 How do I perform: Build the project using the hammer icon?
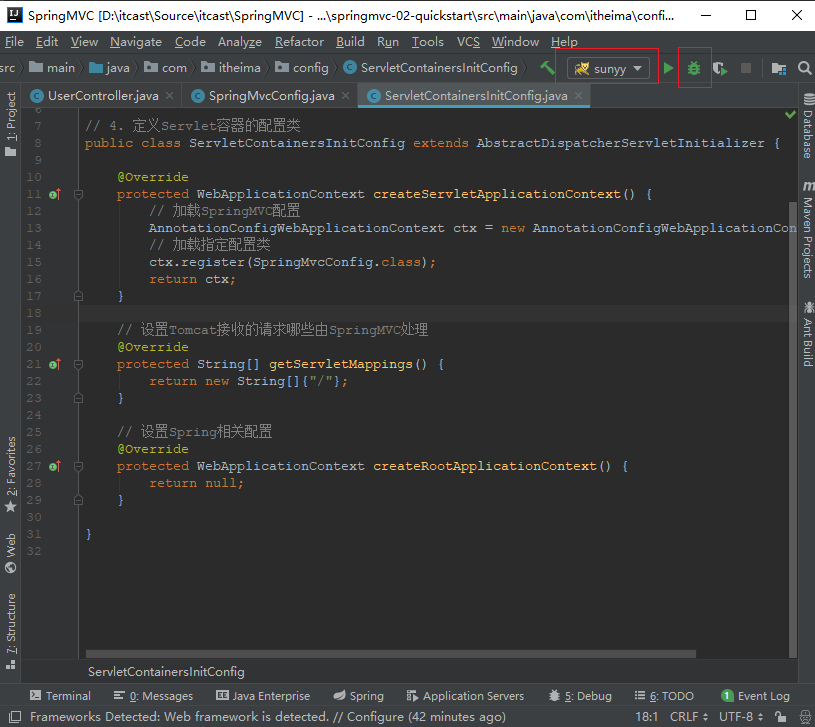[547, 68]
